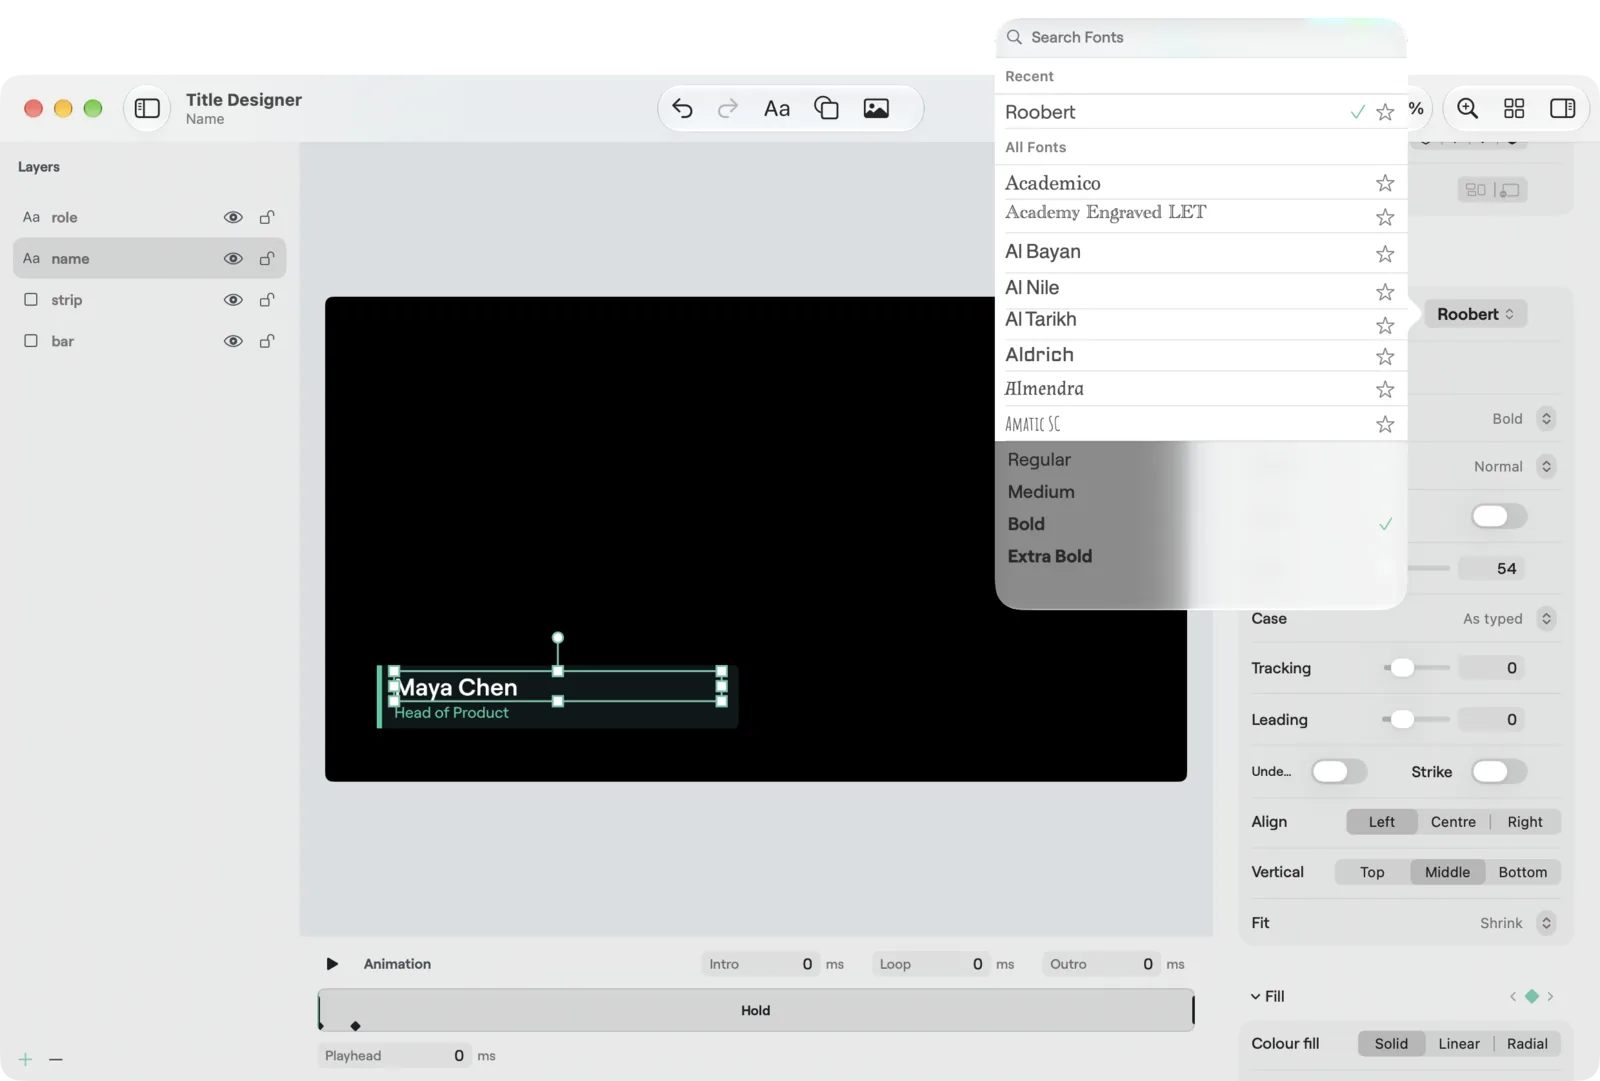
Task: Collapse the Fill section
Action: point(1256,996)
